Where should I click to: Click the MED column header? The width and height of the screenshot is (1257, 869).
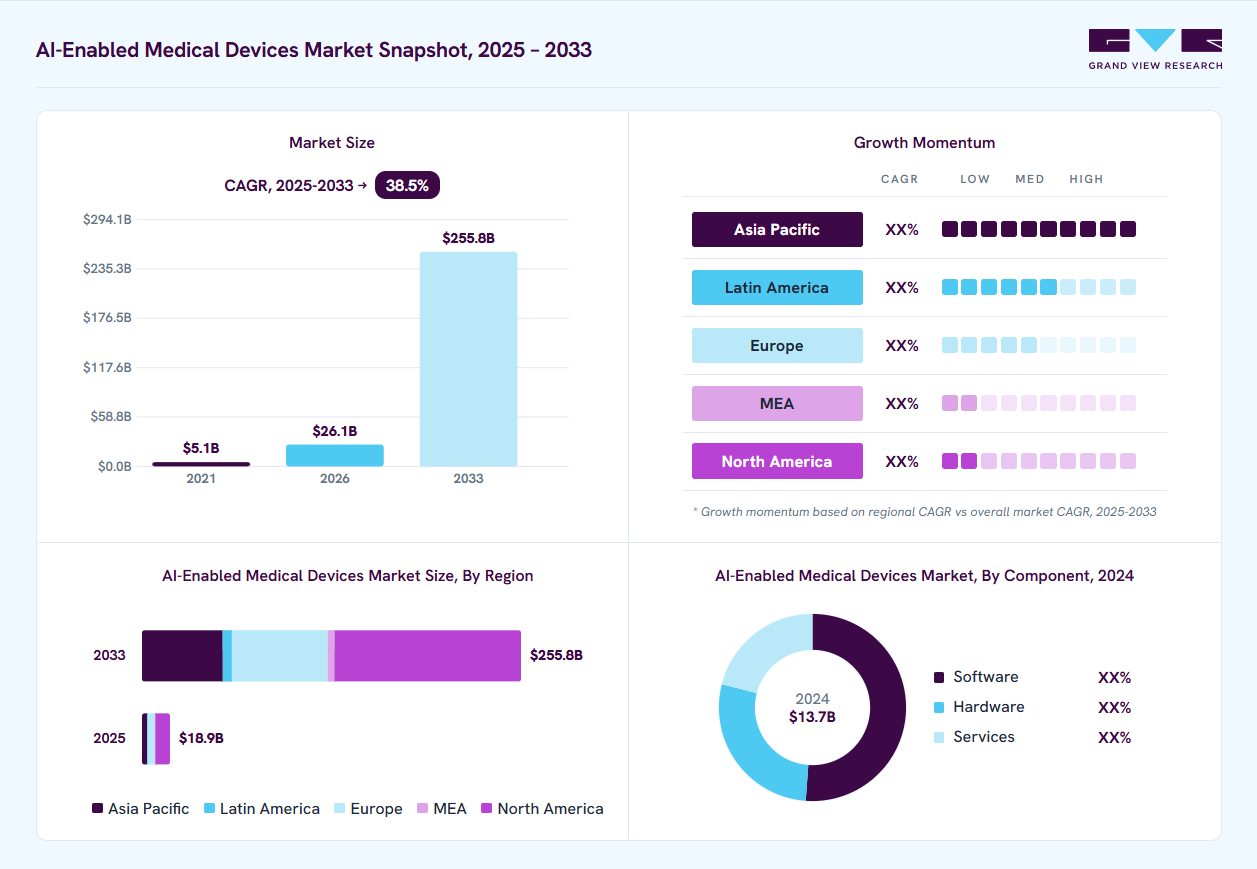tap(1030, 179)
